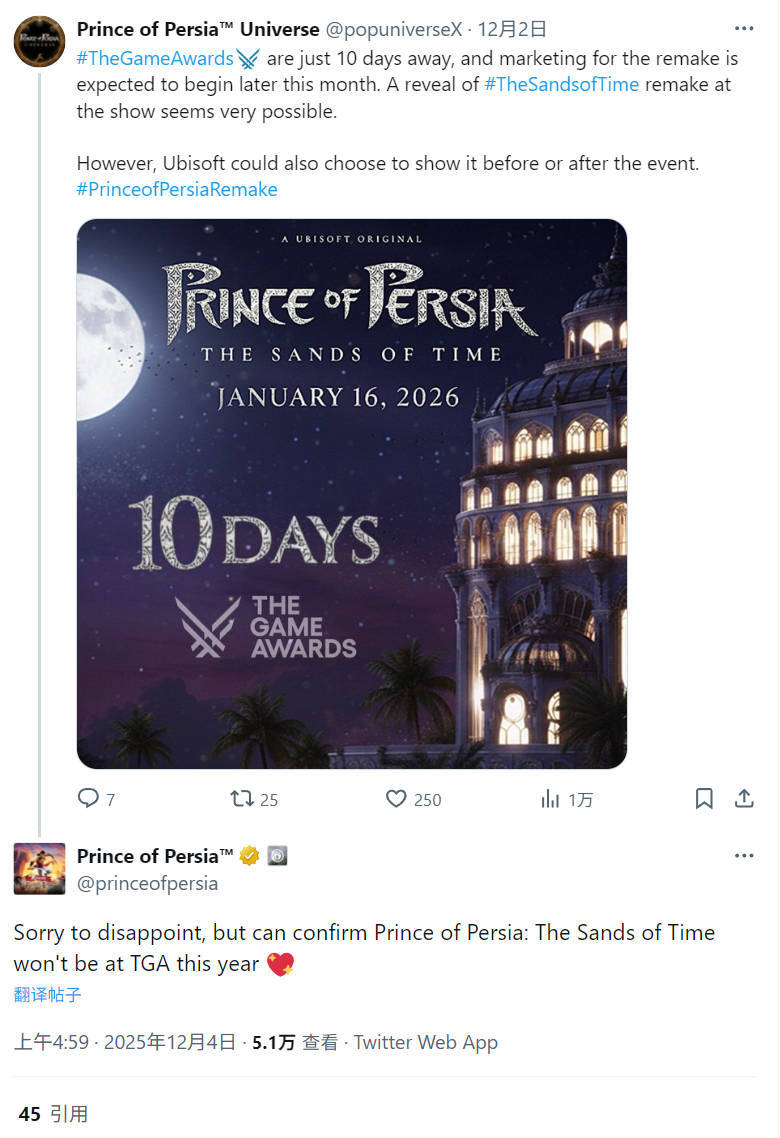This screenshot has height=1138, width=780.
Task: Open the official Prince of Persia avatar
Action: click(39, 868)
